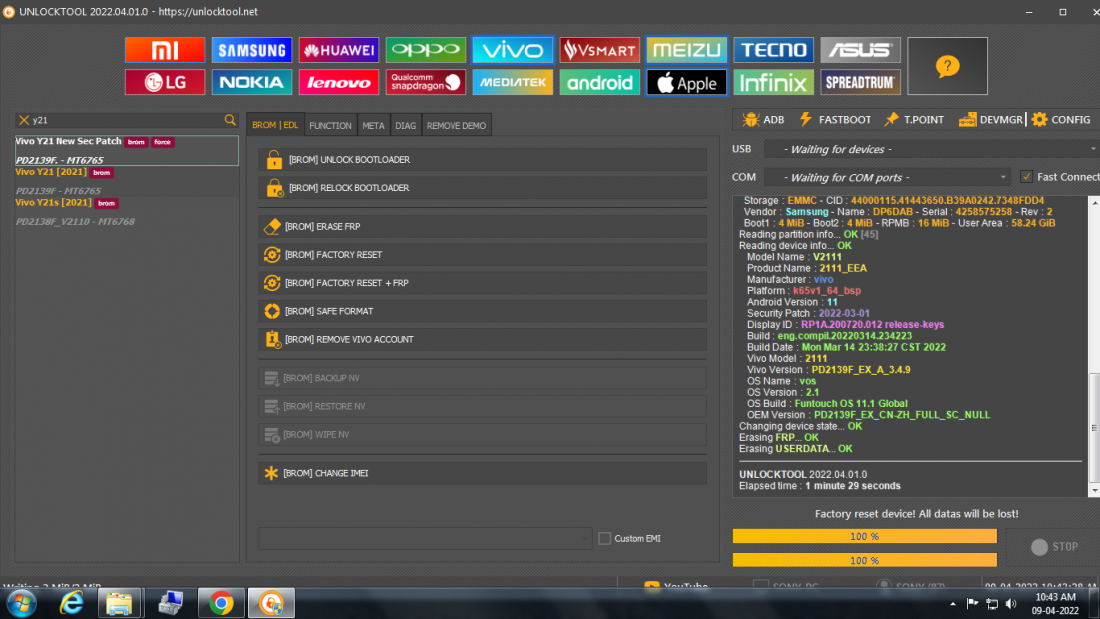Screen dimensions: 1100x619
Task: Run [BROM] FACTORY RESET
Action: [x=483, y=254]
